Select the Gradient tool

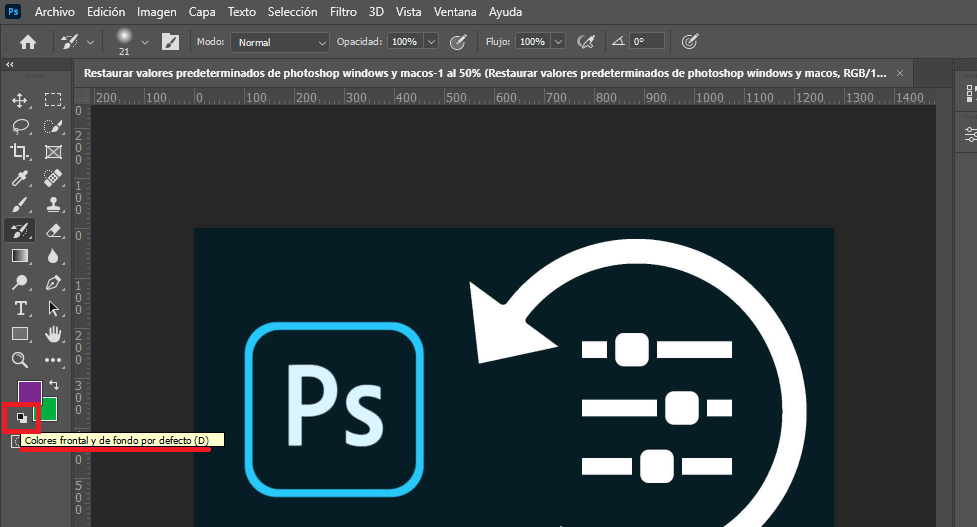[20, 256]
